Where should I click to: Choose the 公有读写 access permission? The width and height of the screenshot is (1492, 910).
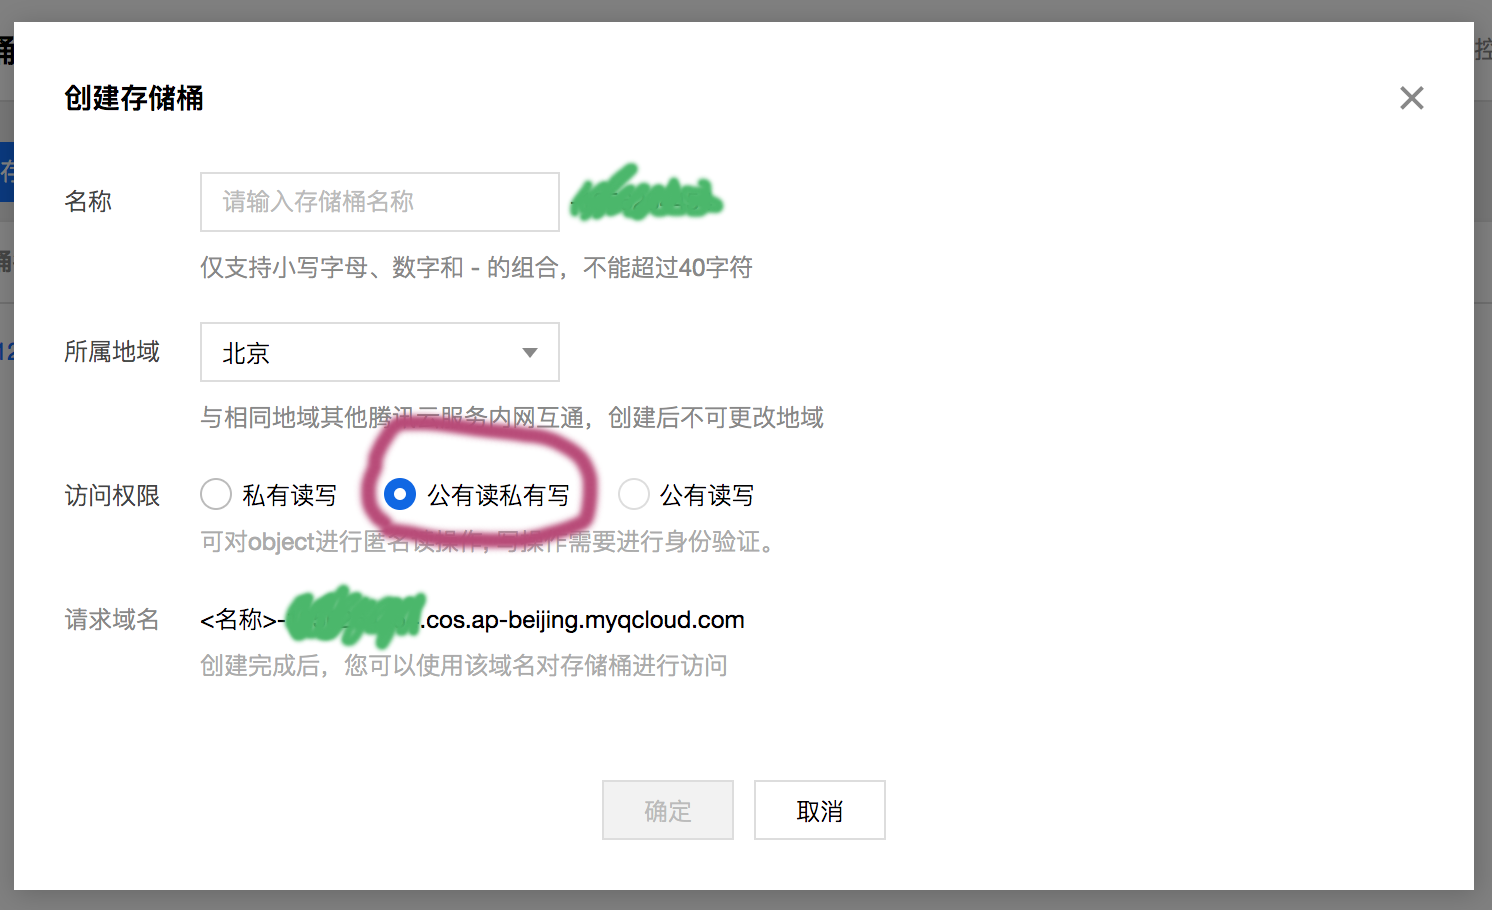coord(634,494)
